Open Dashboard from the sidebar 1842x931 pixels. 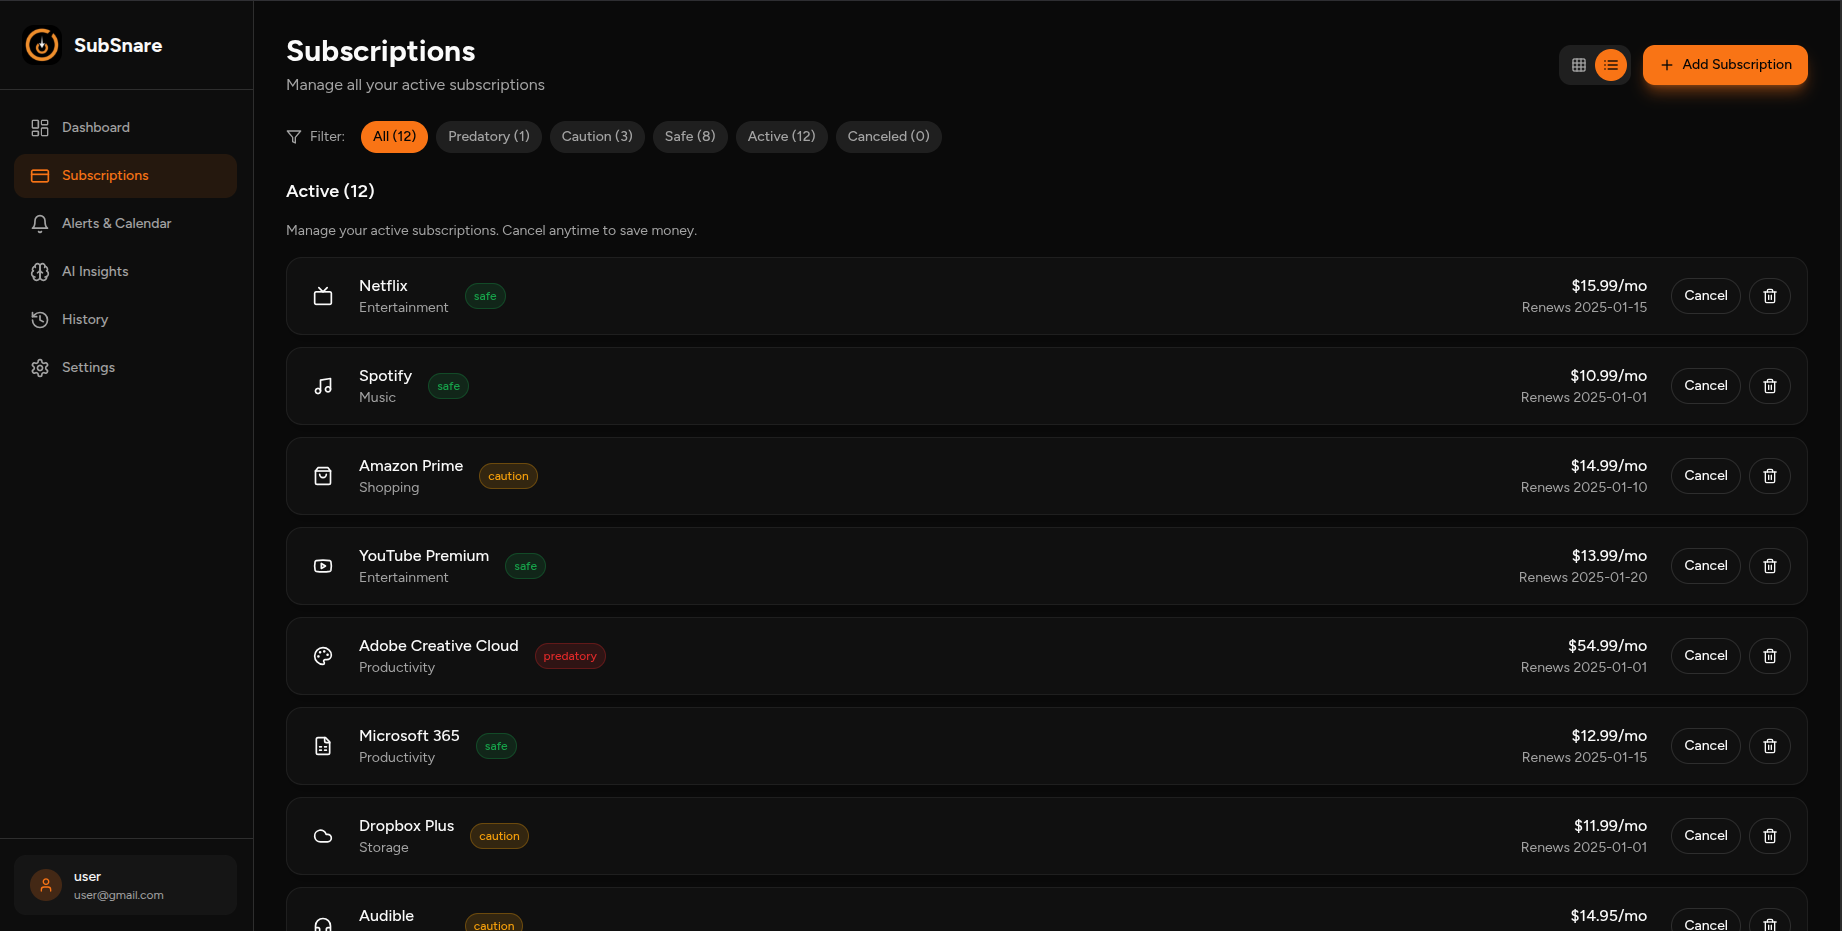(125, 127)
